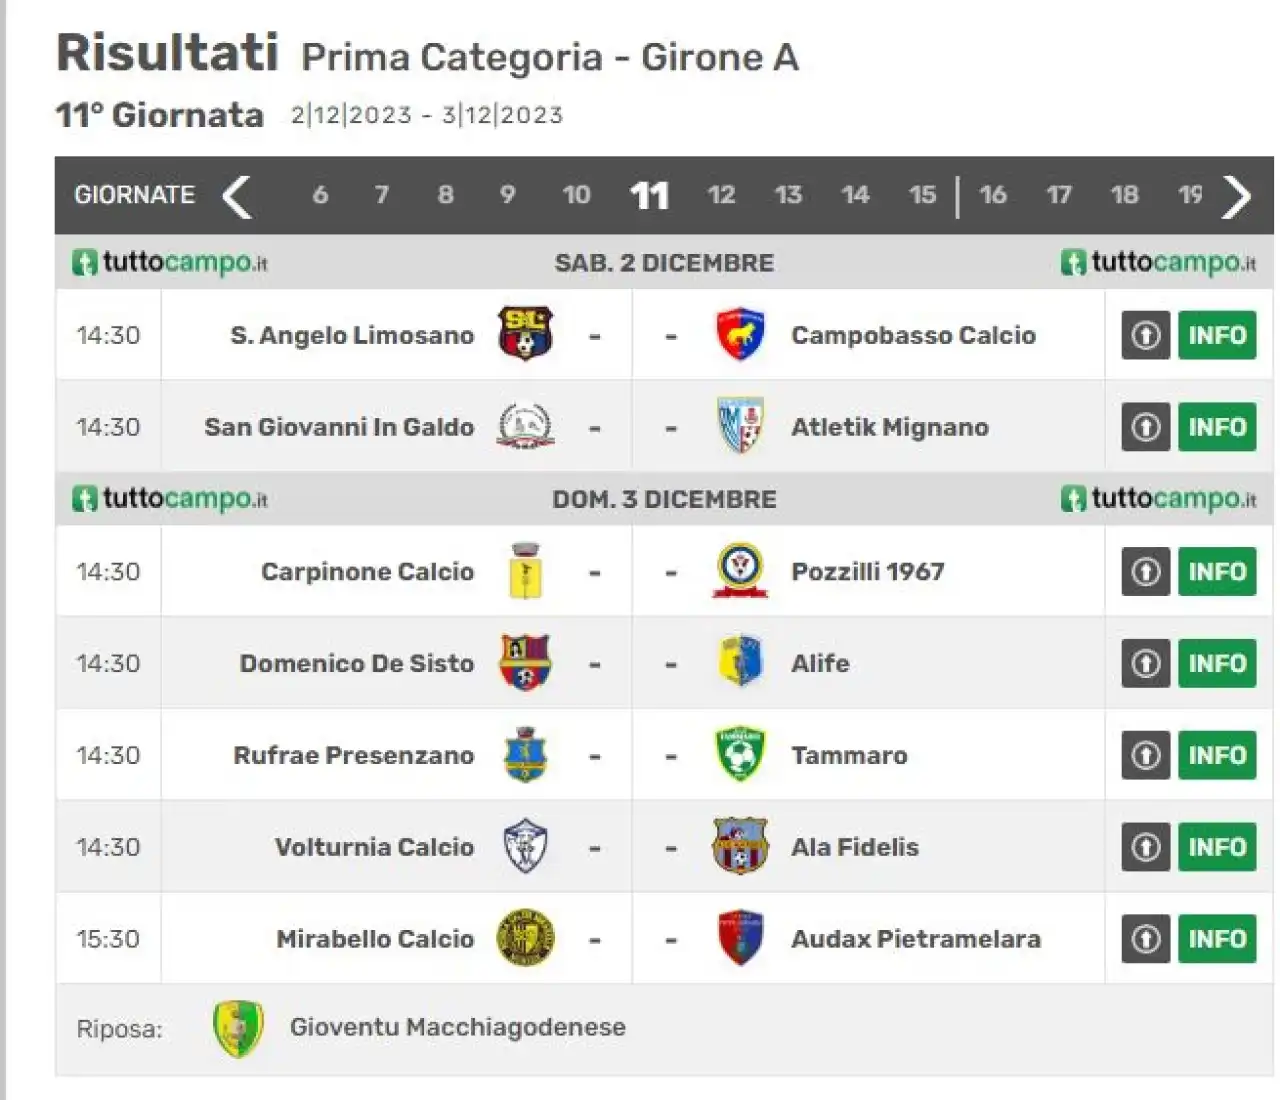Click the upload arrow icon for Alife match
The image size is (1280, 1100).
click(1146, 663)
